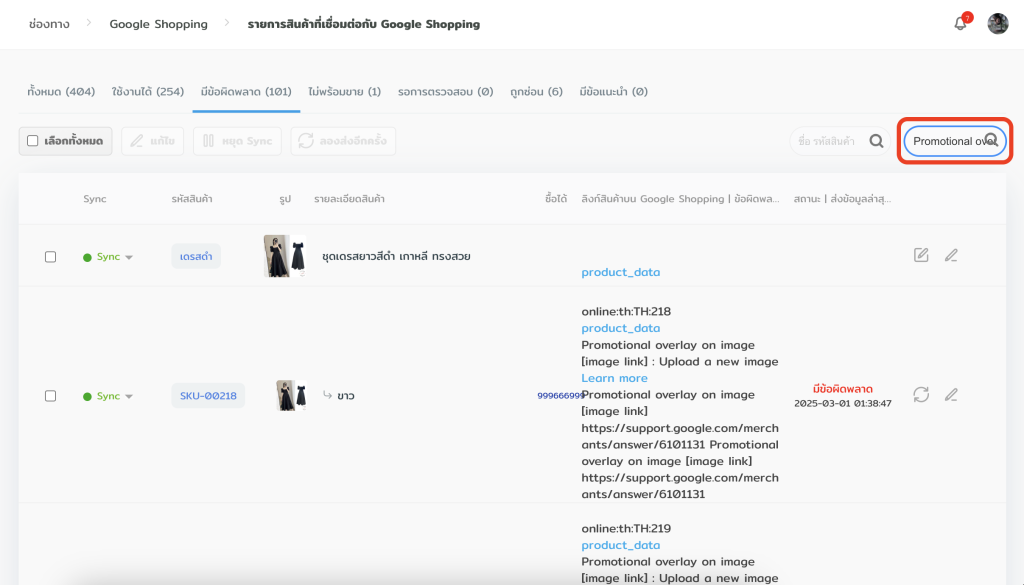Click the Google Shopping breadcrumb
1024x585 pixels.
(x=158, y=24)
